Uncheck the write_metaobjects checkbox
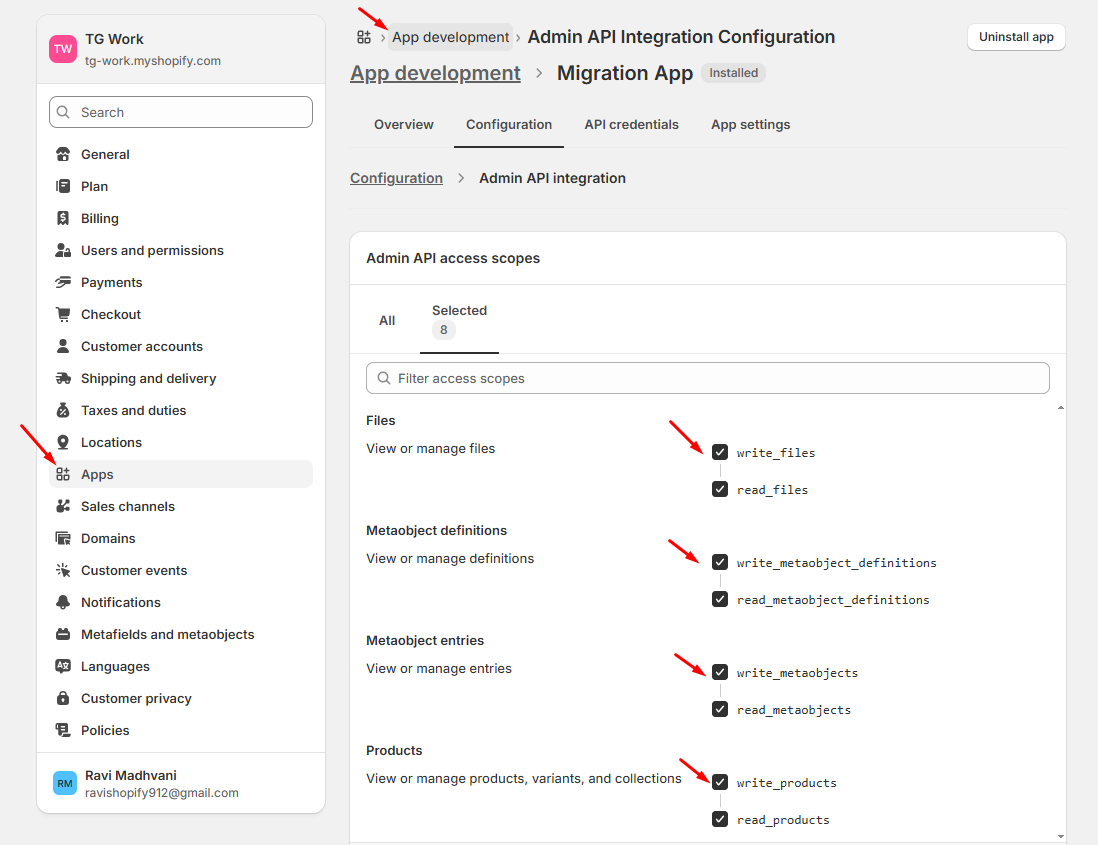Screen dimensions: 1098x845 [720, 672]
